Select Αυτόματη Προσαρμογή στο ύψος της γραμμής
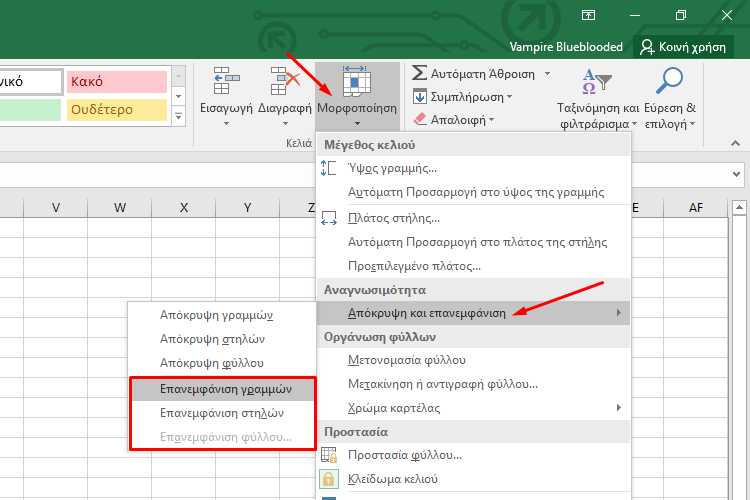Viewport: 750px width, 500px height. 474,192
